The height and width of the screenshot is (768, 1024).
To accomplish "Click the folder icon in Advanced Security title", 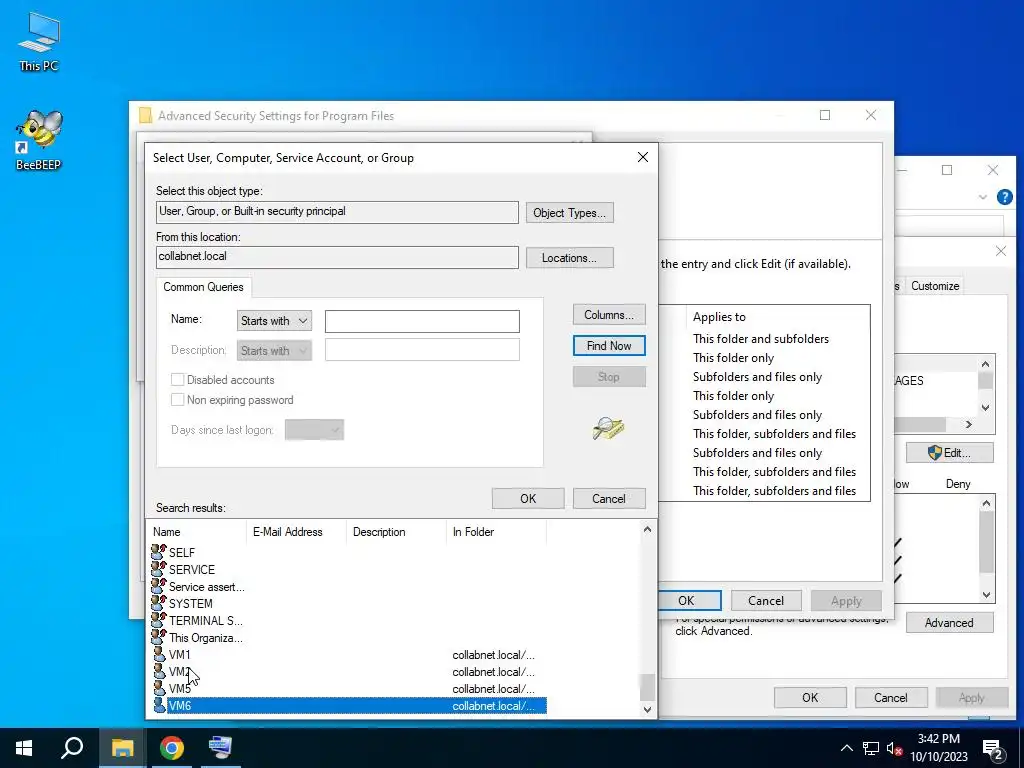I will (145, 116).
